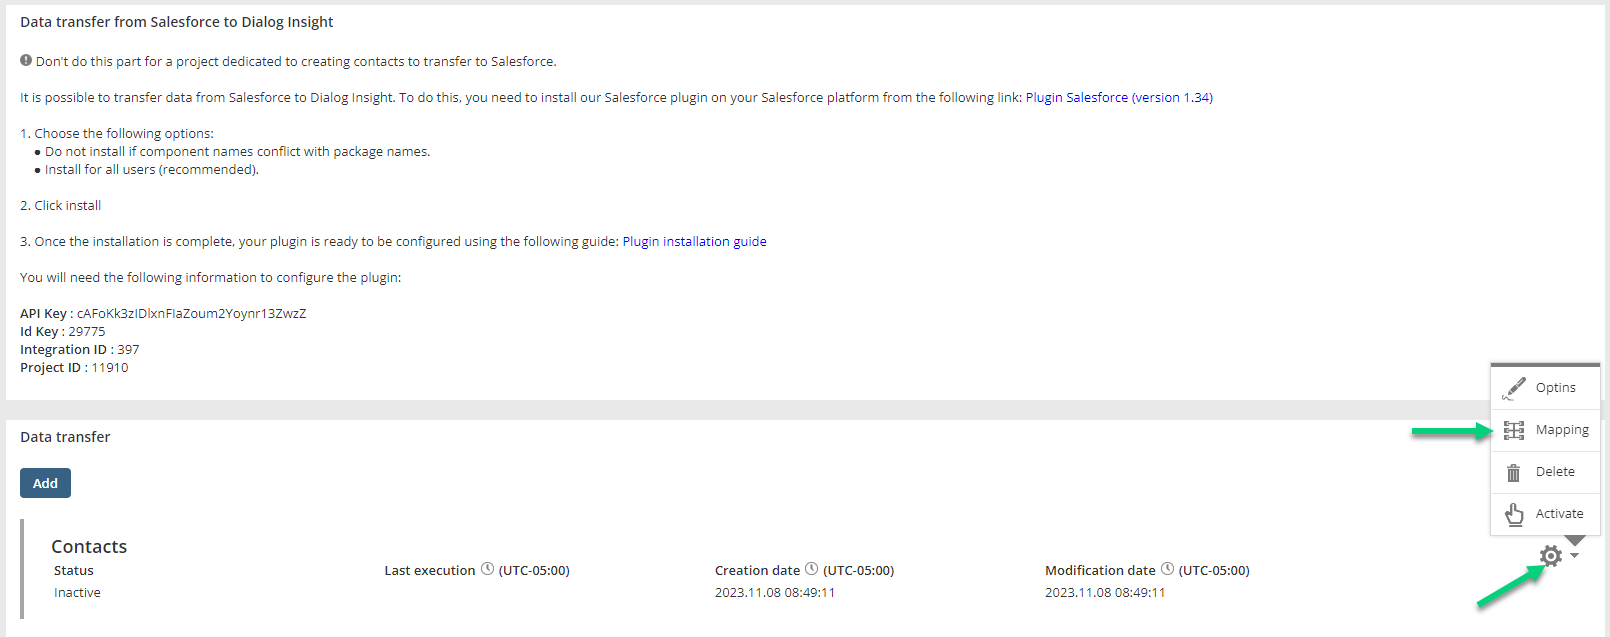Click the Contacts transfer title

click(x=89, y=547)
